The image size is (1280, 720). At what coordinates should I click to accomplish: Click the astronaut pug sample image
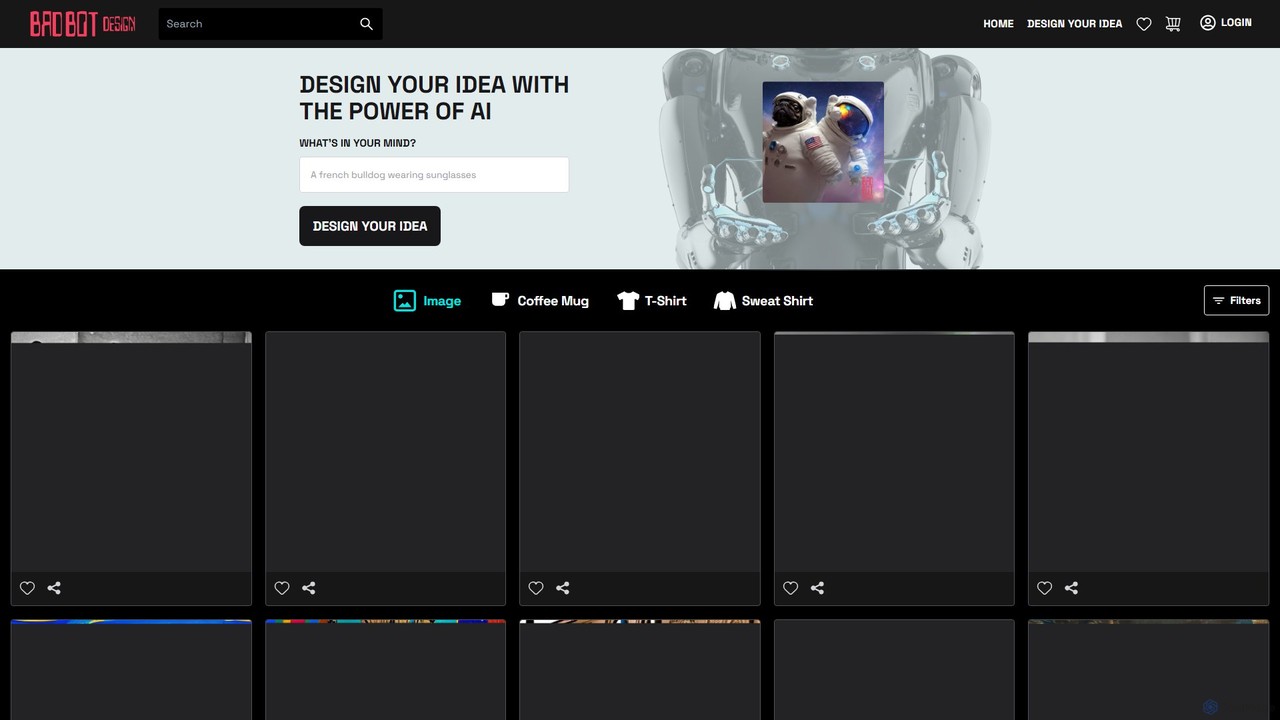click(x=823, y=142)
